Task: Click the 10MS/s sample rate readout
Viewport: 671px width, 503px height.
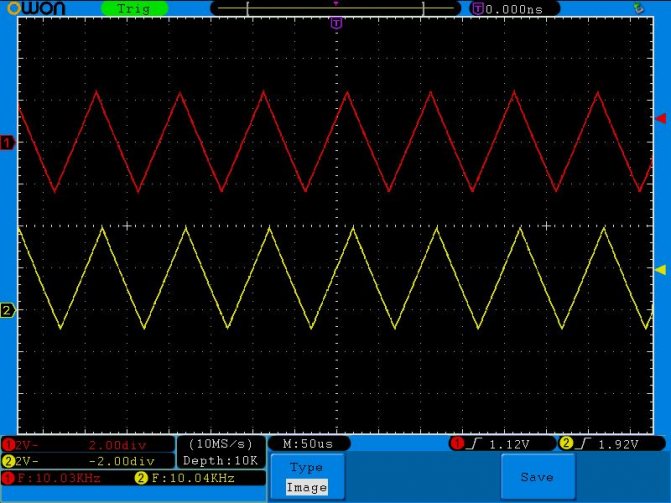Action: point(221,444)
